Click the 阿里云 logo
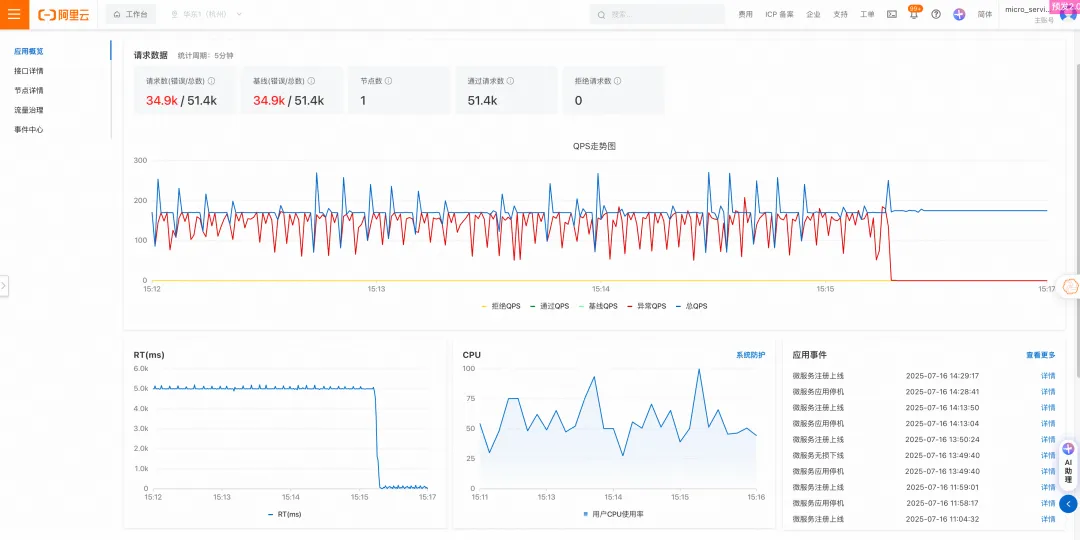 tap(64, 14)
